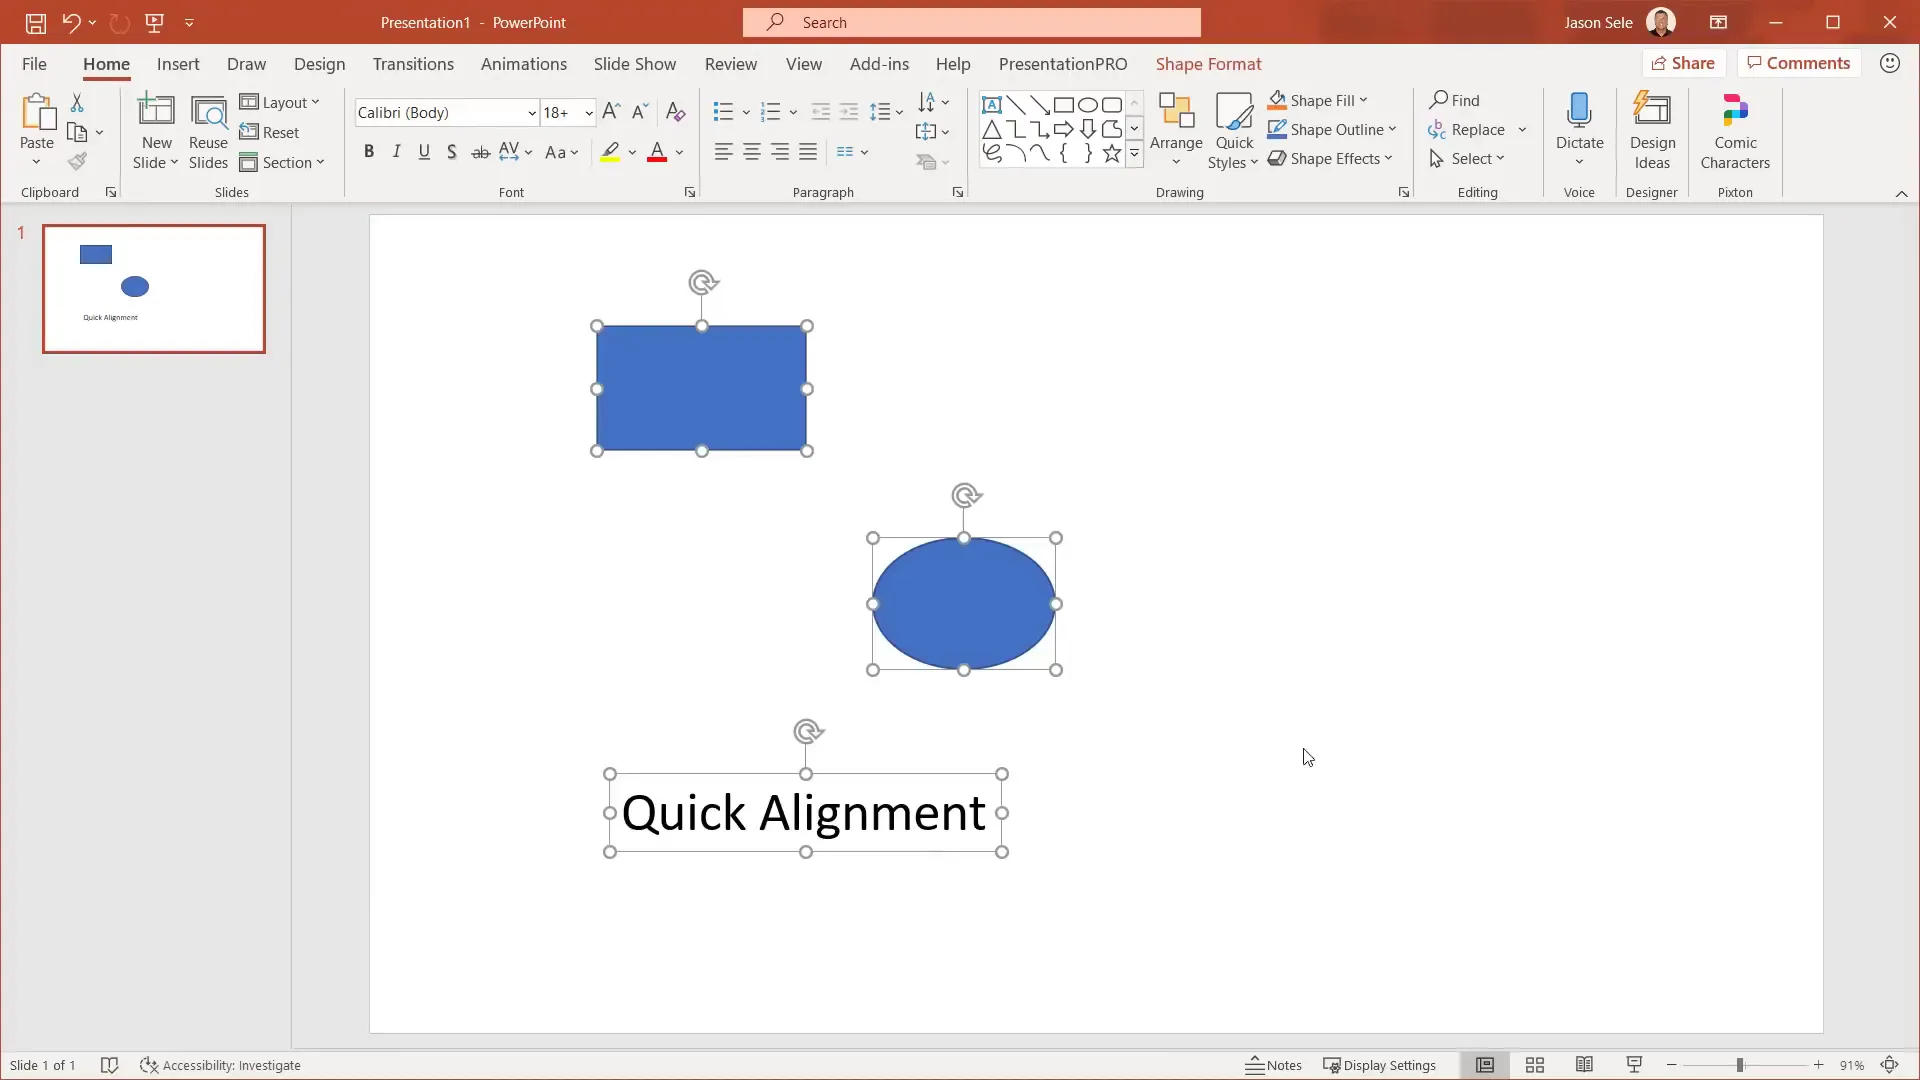Switch to the Insert tab
Screen dimensions: 1920x1080
[178, 64]
